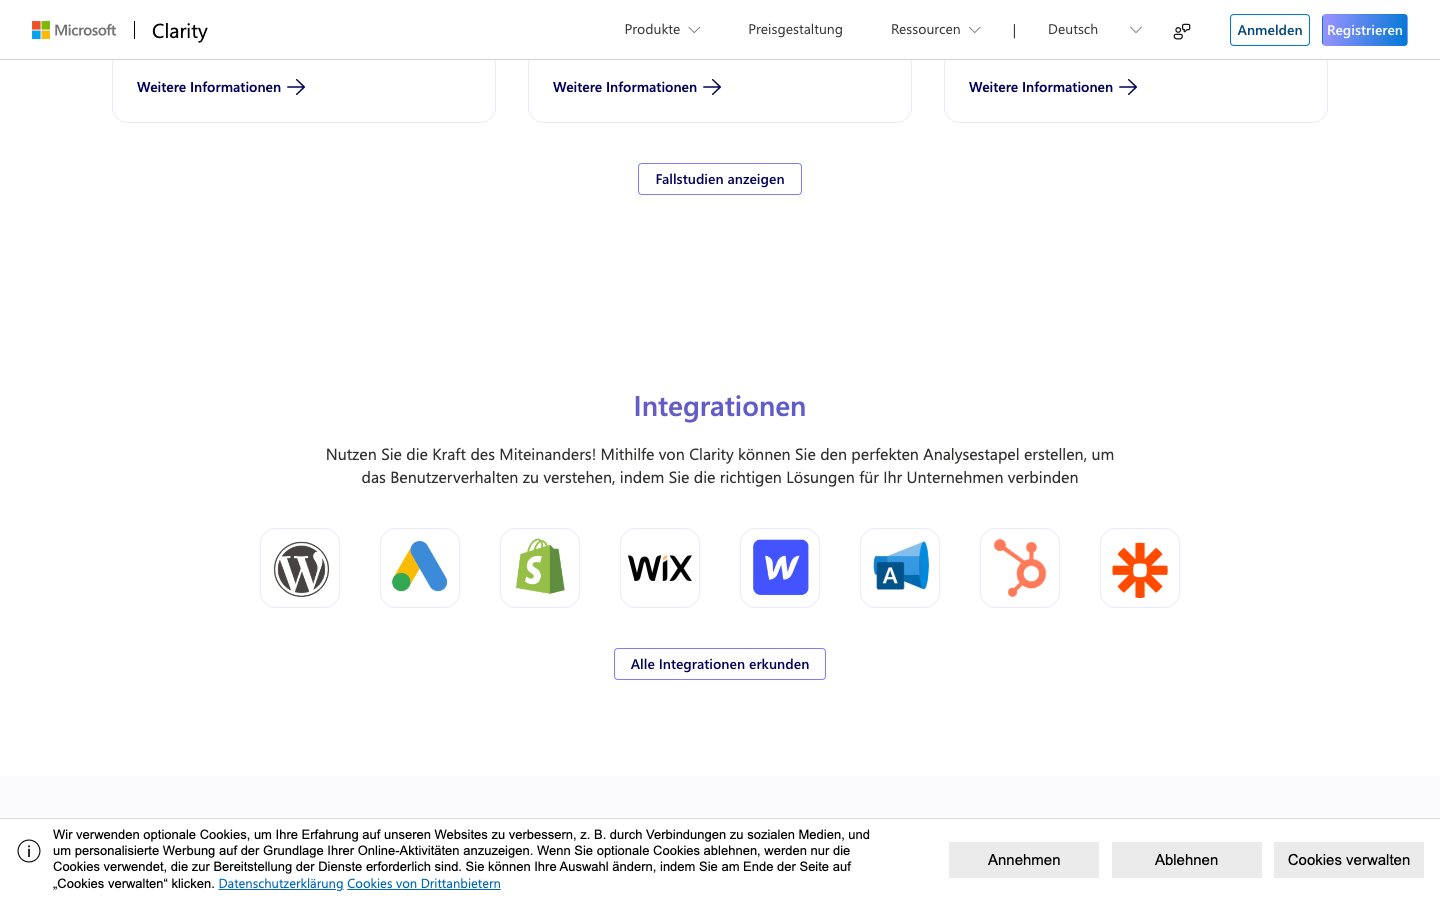Viewport: 1440px width, 900px height.
Task: Open the Ressourcen dropdown
Action: 935,29
